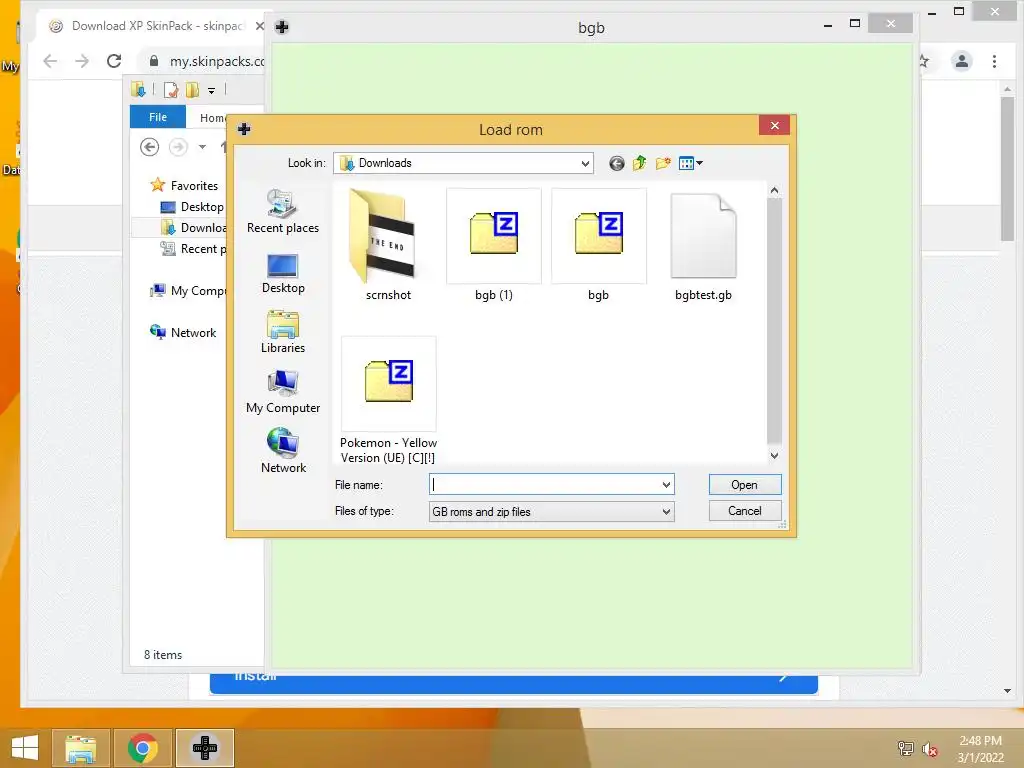Click bgb window system menu icon
1024x768 pixels.
pos(282,27)
